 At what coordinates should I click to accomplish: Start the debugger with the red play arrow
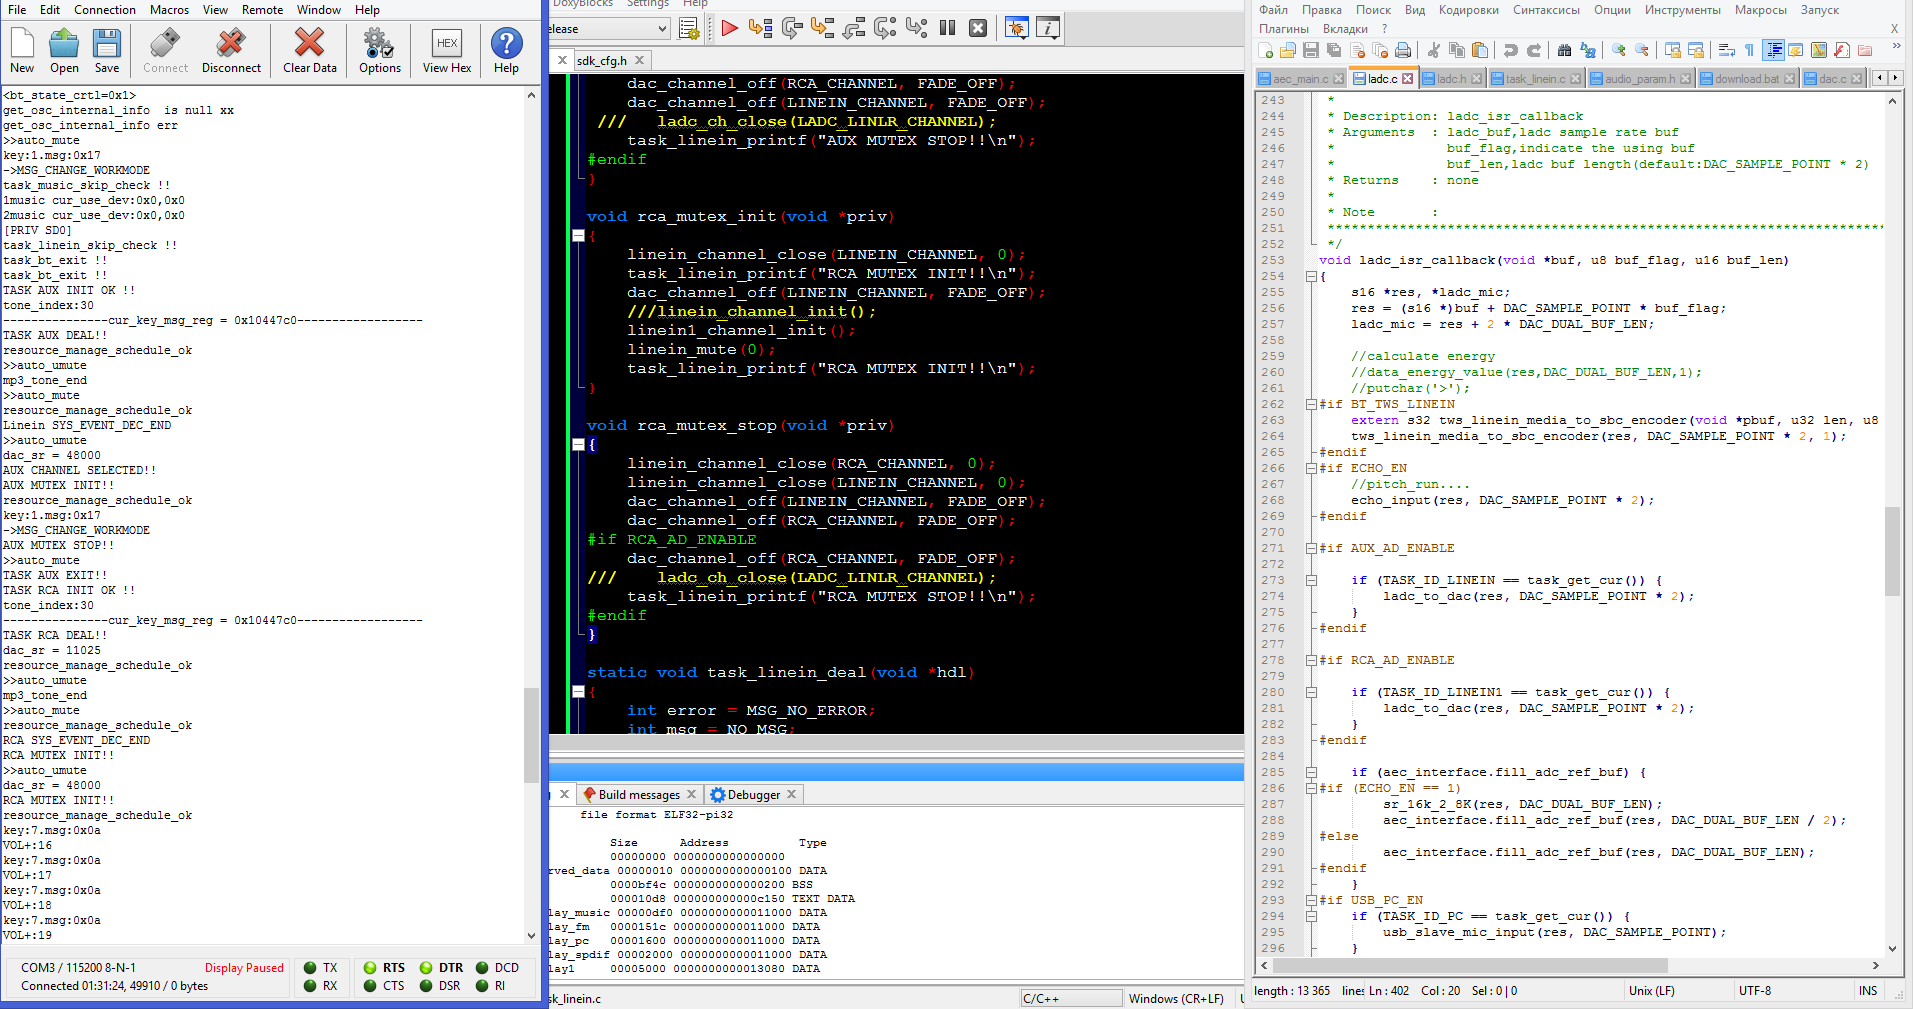pyautogui.click(x=729, y=28)
